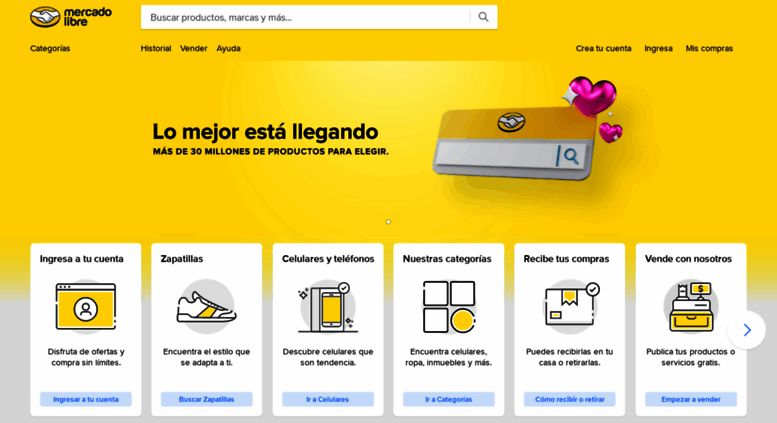Go to Ayuda in navigation bar
The width and height of the screenshot is (777, 423).
point(228,49)
